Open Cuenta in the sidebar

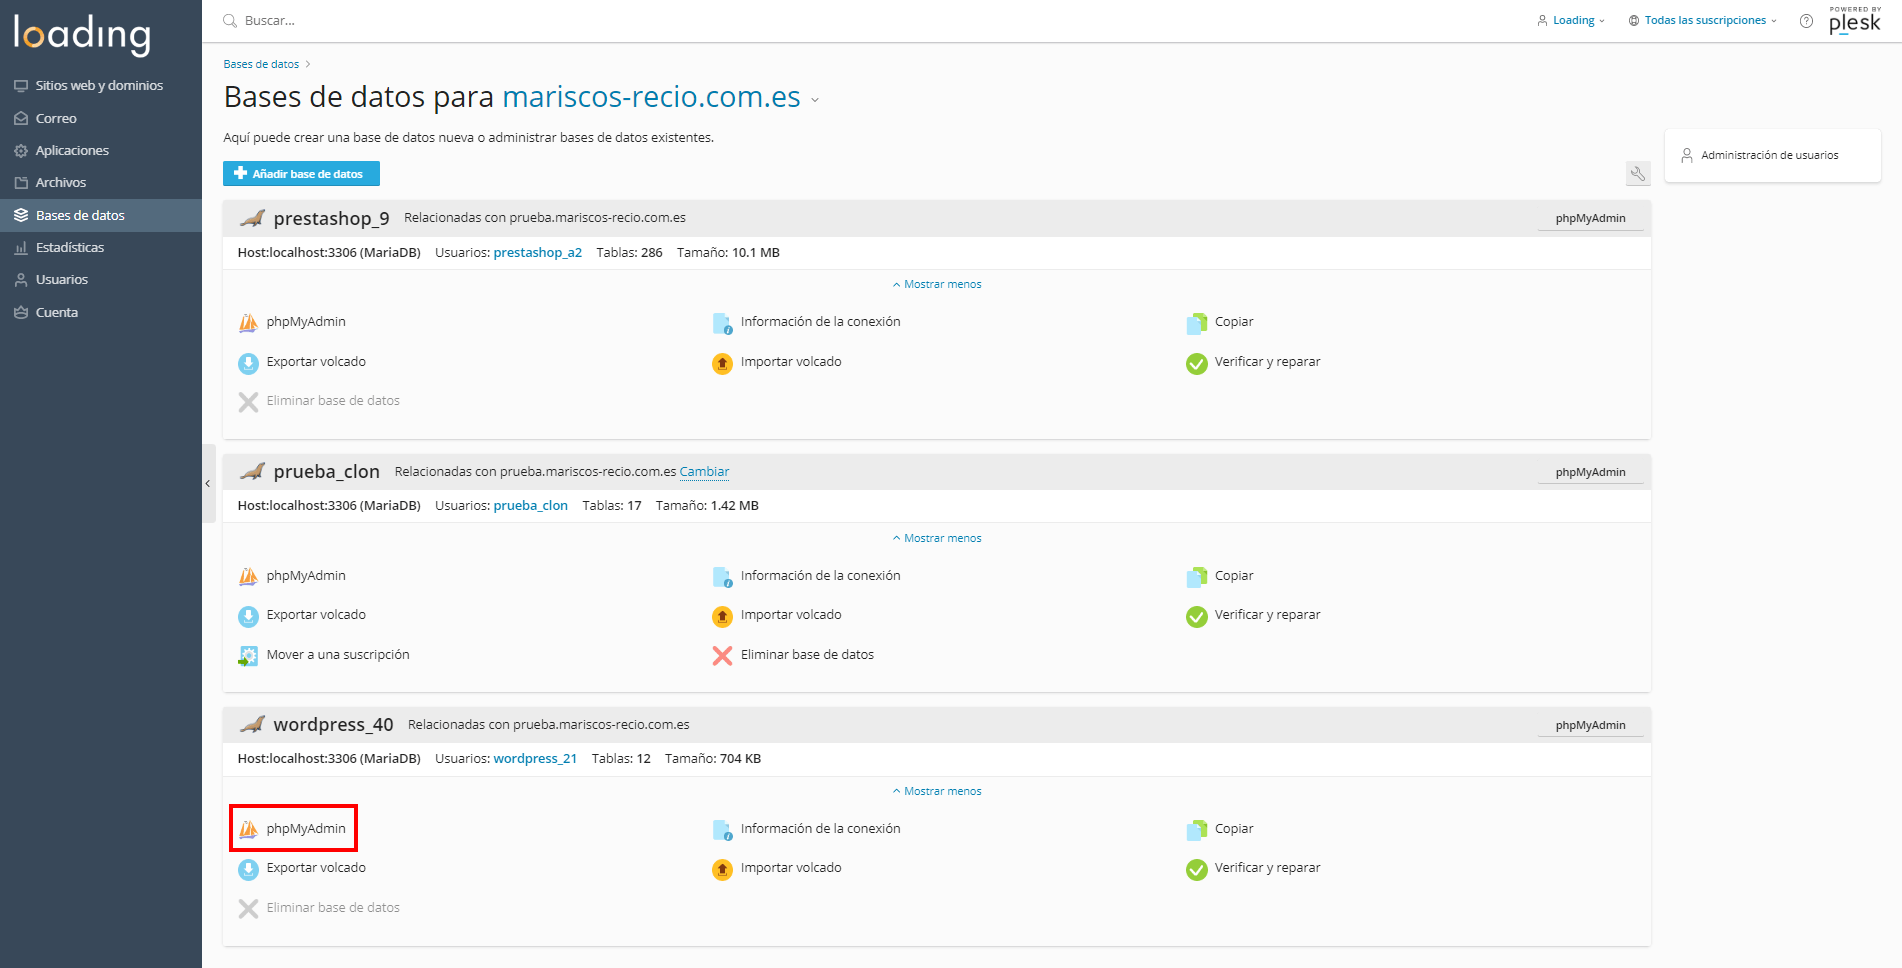coord(101,312)
